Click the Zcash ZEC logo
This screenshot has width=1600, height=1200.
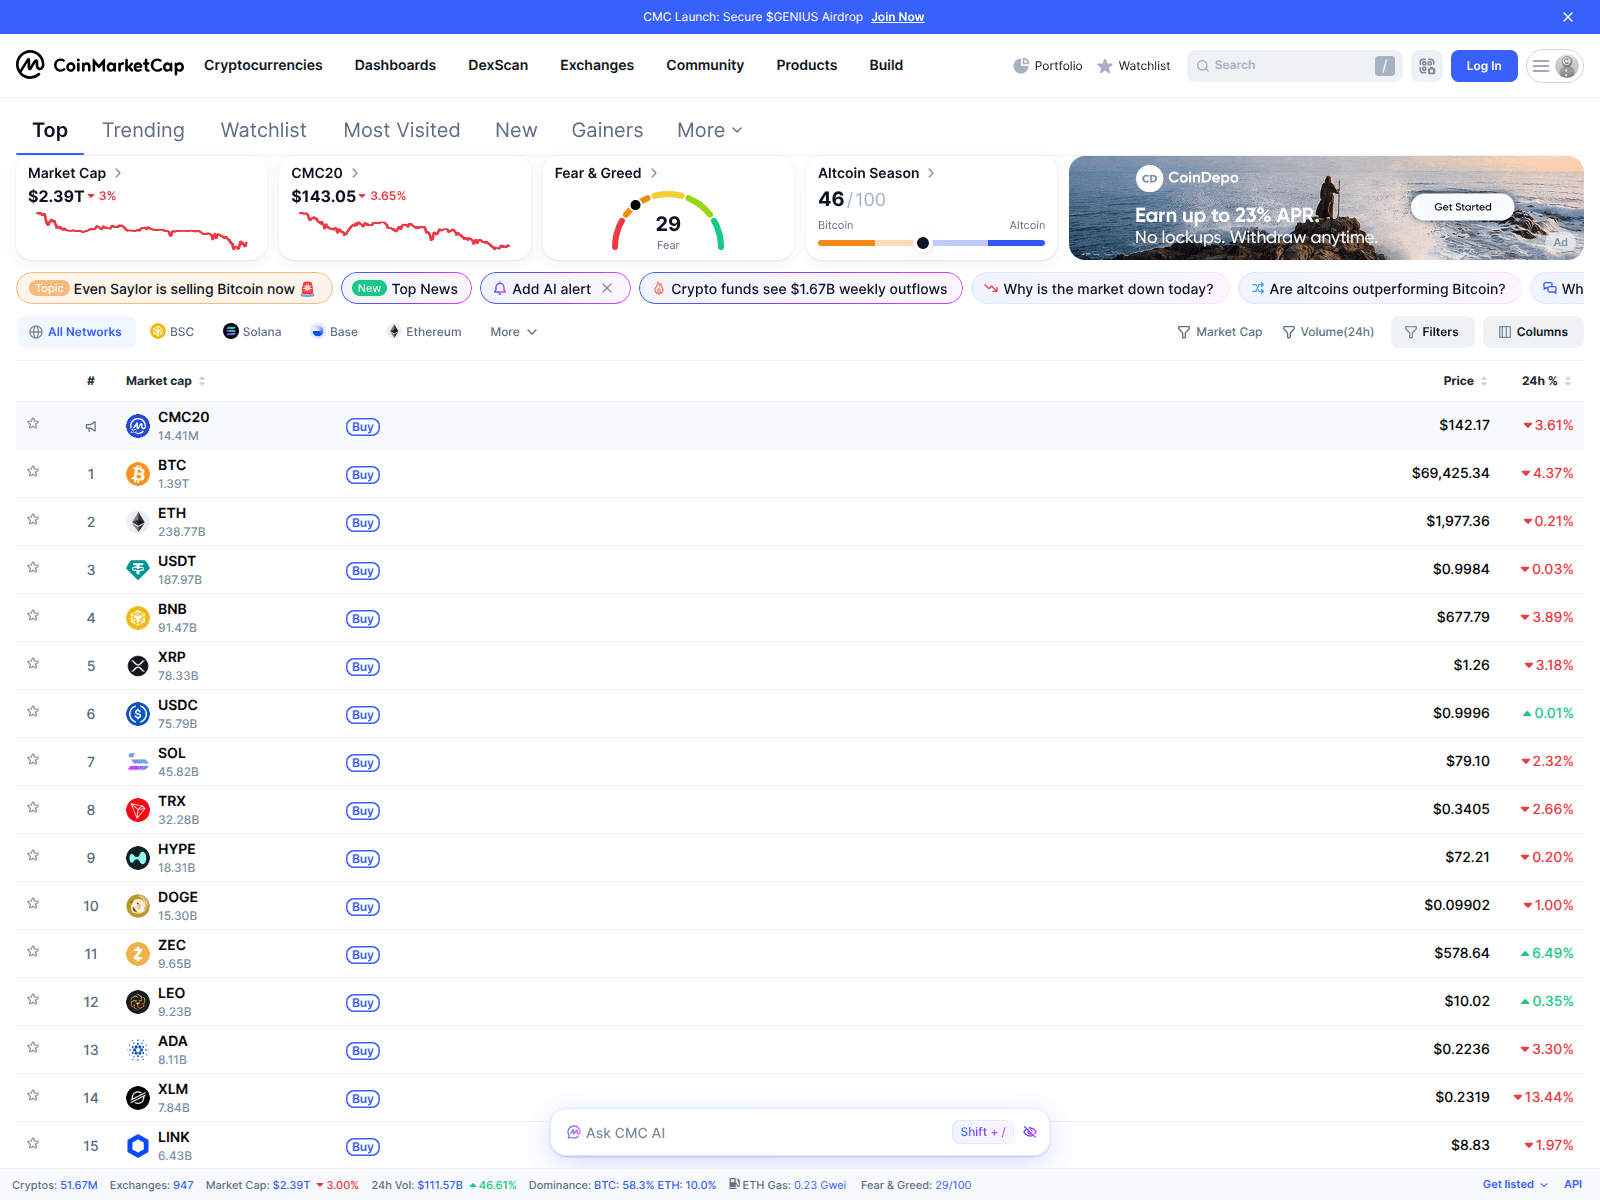138,954
